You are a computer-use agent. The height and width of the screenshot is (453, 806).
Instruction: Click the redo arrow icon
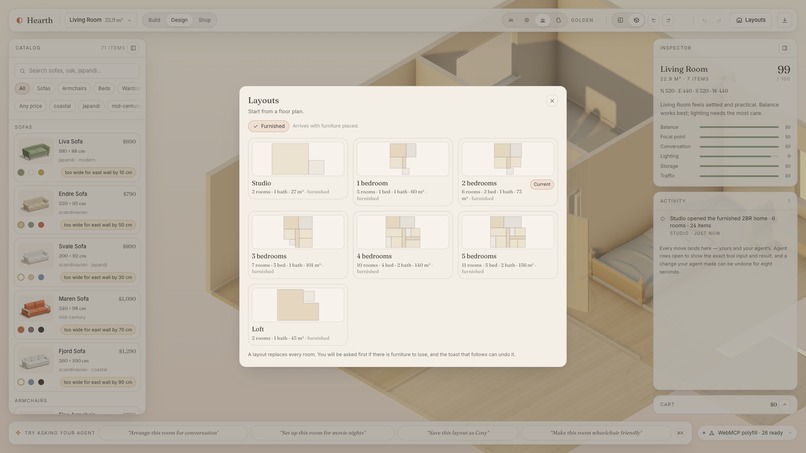point(719,20)
